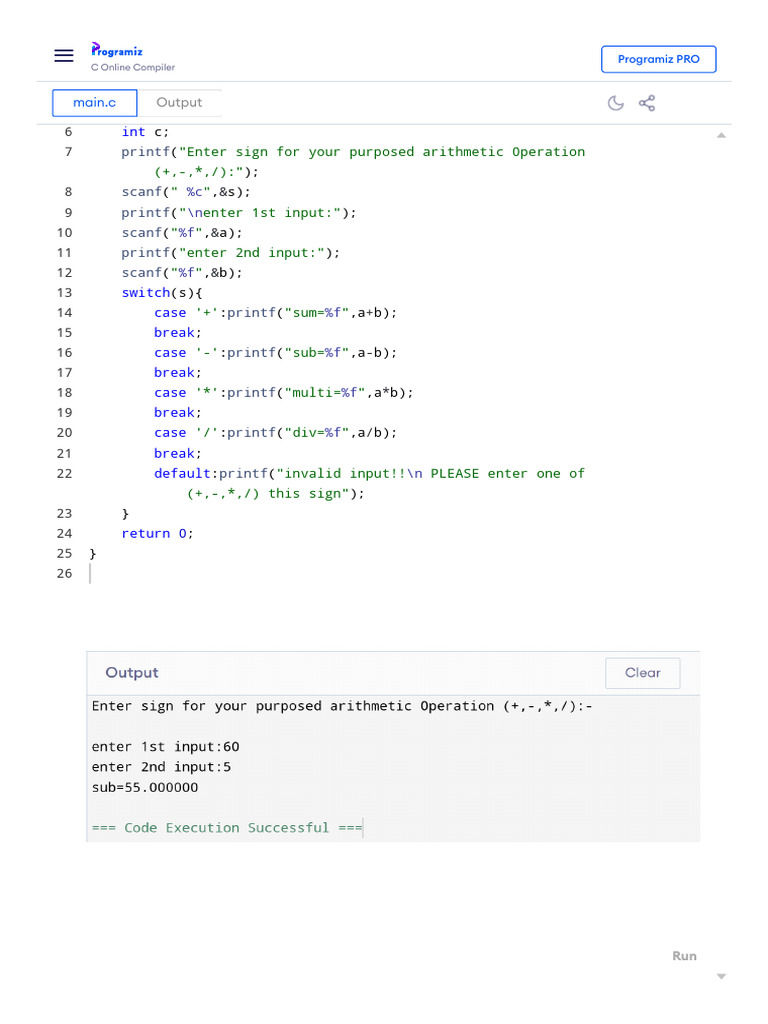768x1024 pixels.
Task: Click the scanf(" %c",&s); line
Action: click(x=186, y=192)
